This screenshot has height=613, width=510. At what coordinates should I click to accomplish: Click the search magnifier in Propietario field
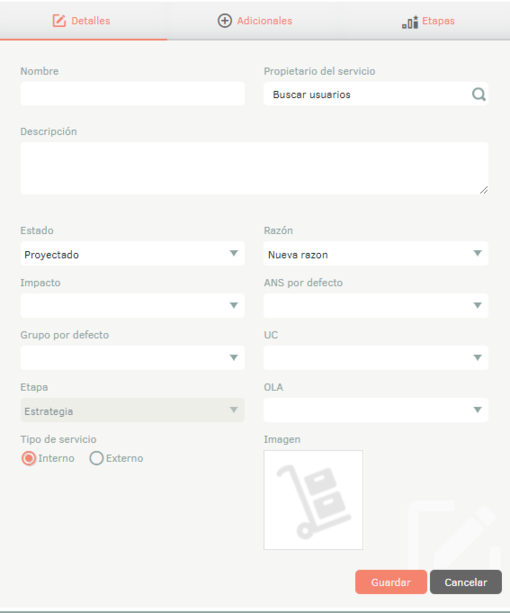click(478, 94)
